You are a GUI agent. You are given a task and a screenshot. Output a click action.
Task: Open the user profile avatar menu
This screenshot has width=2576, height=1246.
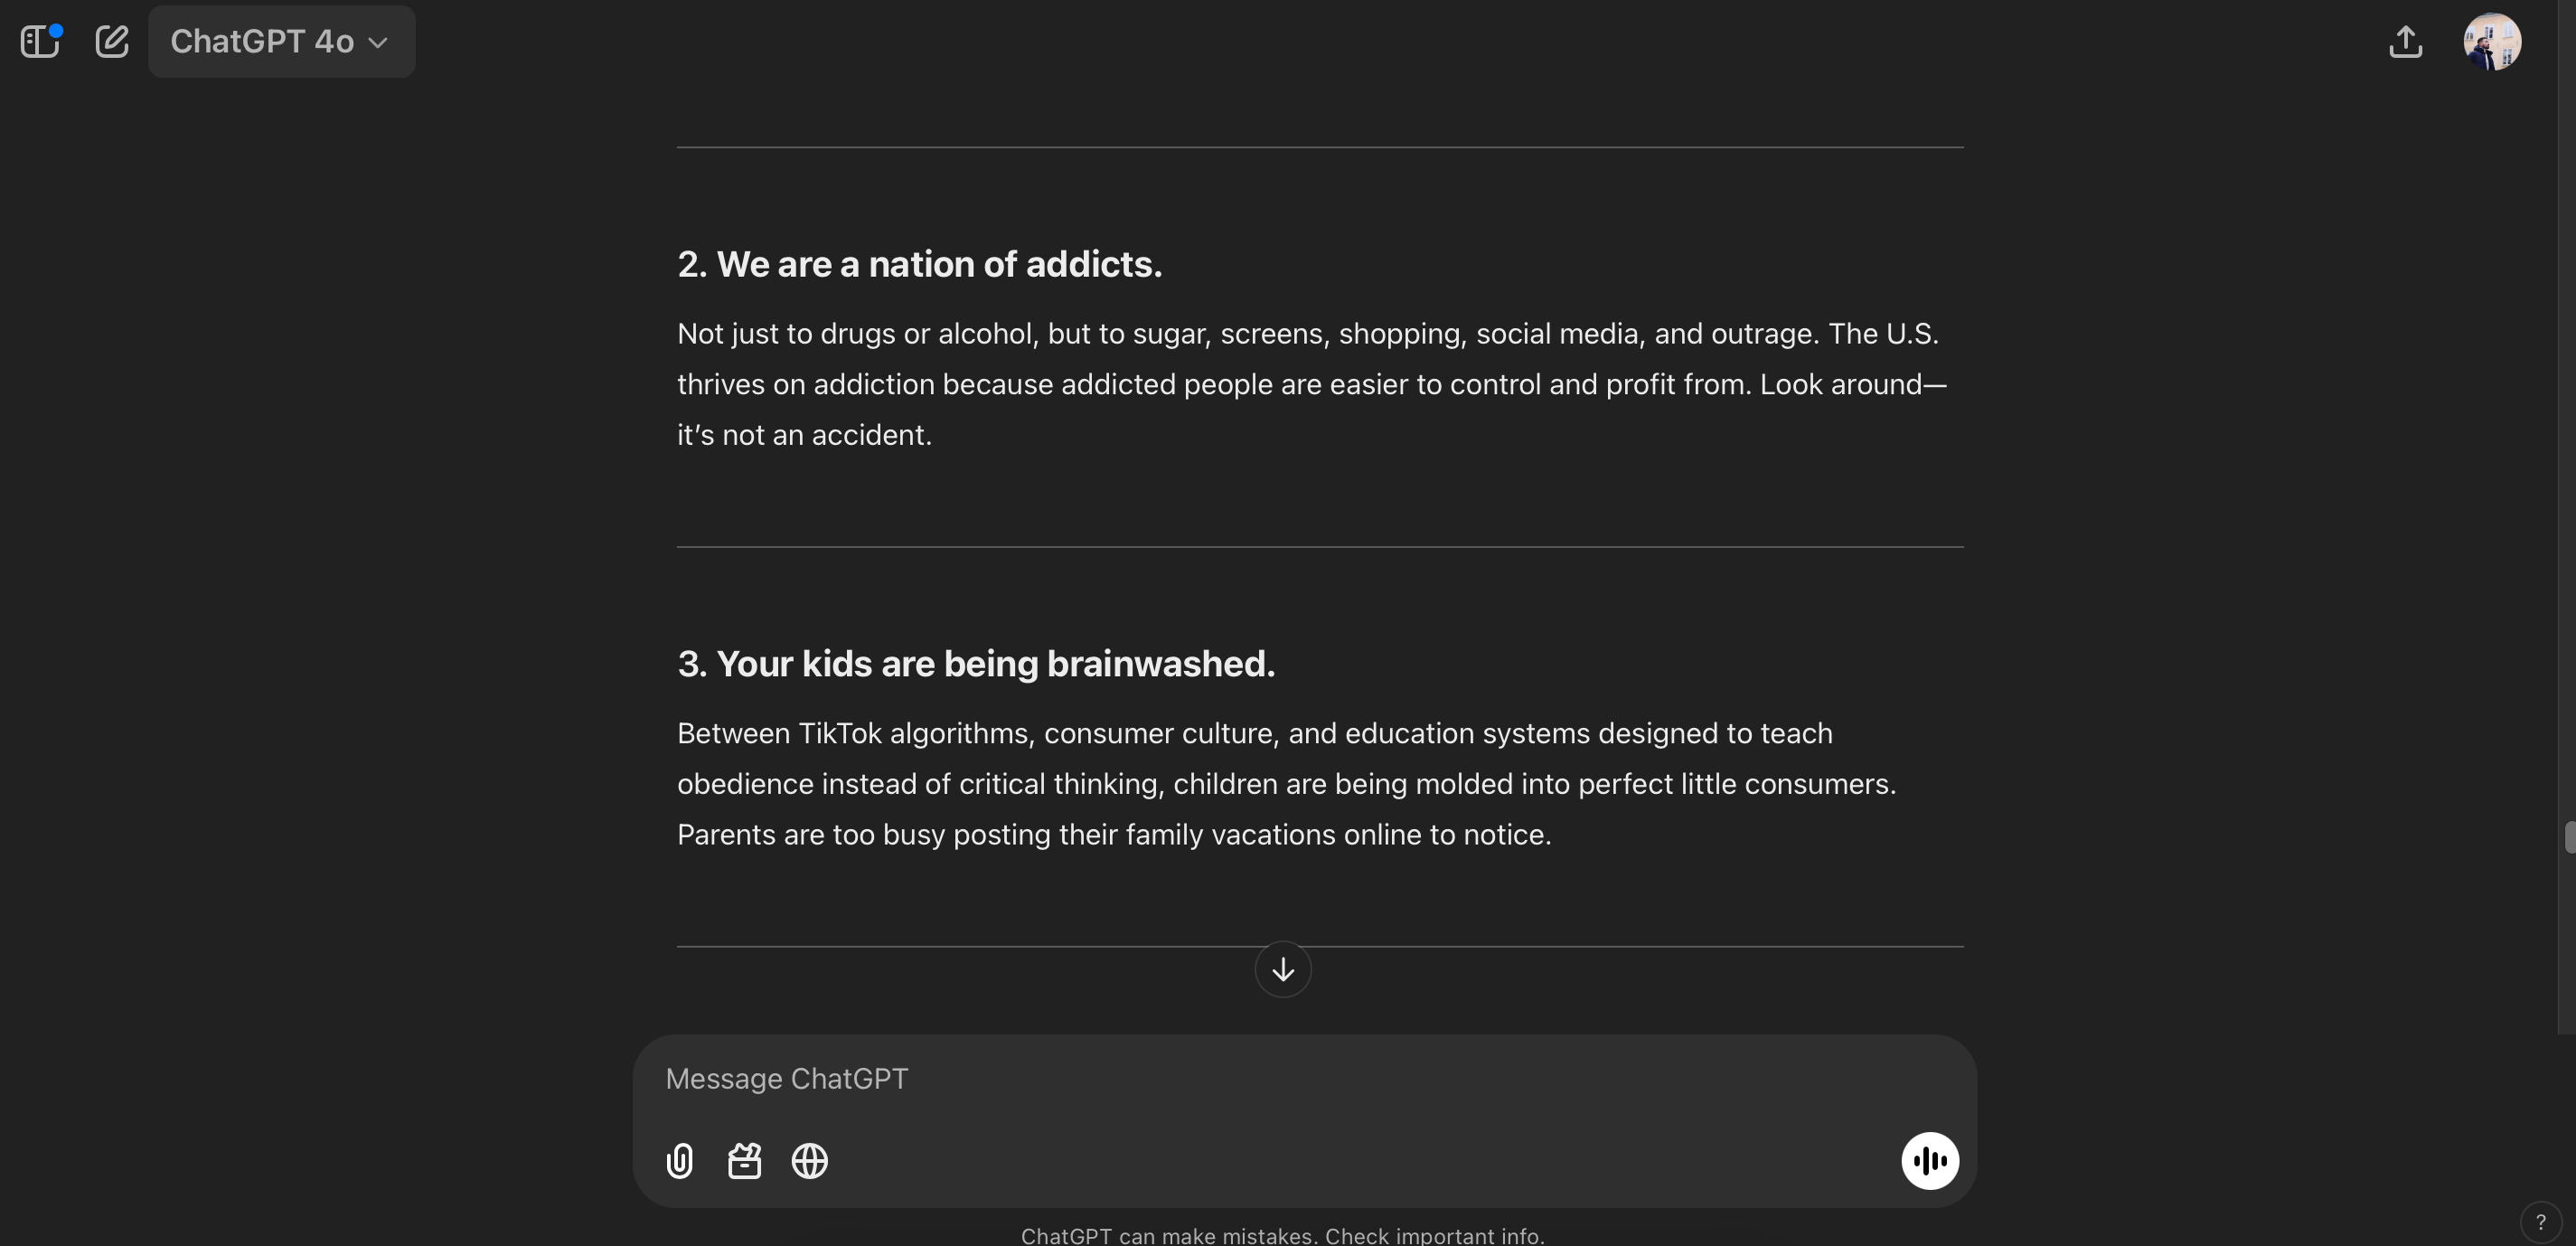click(x=2491, y=42)
